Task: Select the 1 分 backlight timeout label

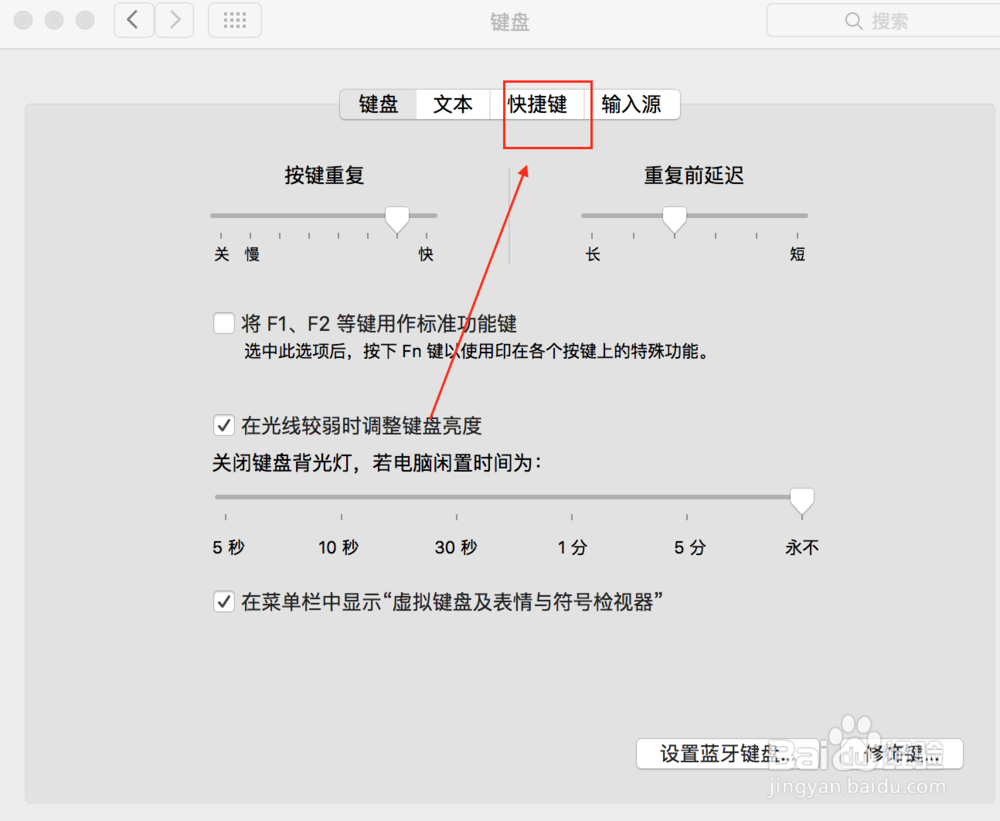Action: pos(572,547)
